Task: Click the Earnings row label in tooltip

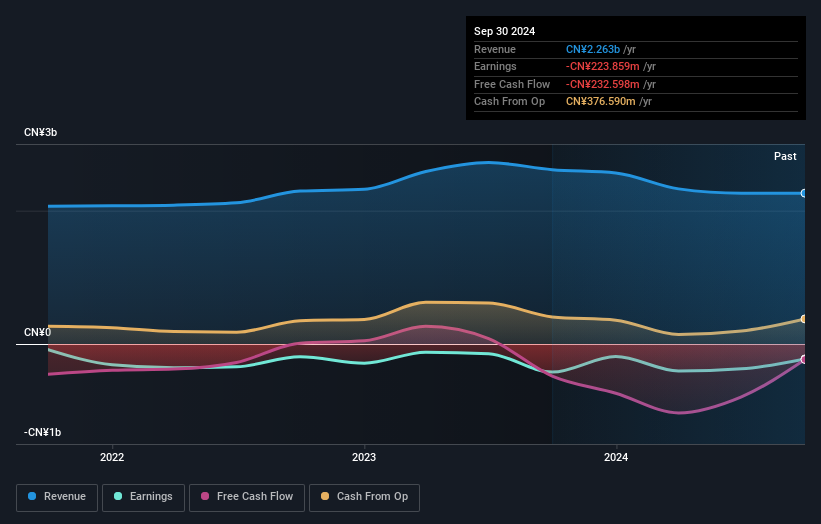Action: click(495, 66)
